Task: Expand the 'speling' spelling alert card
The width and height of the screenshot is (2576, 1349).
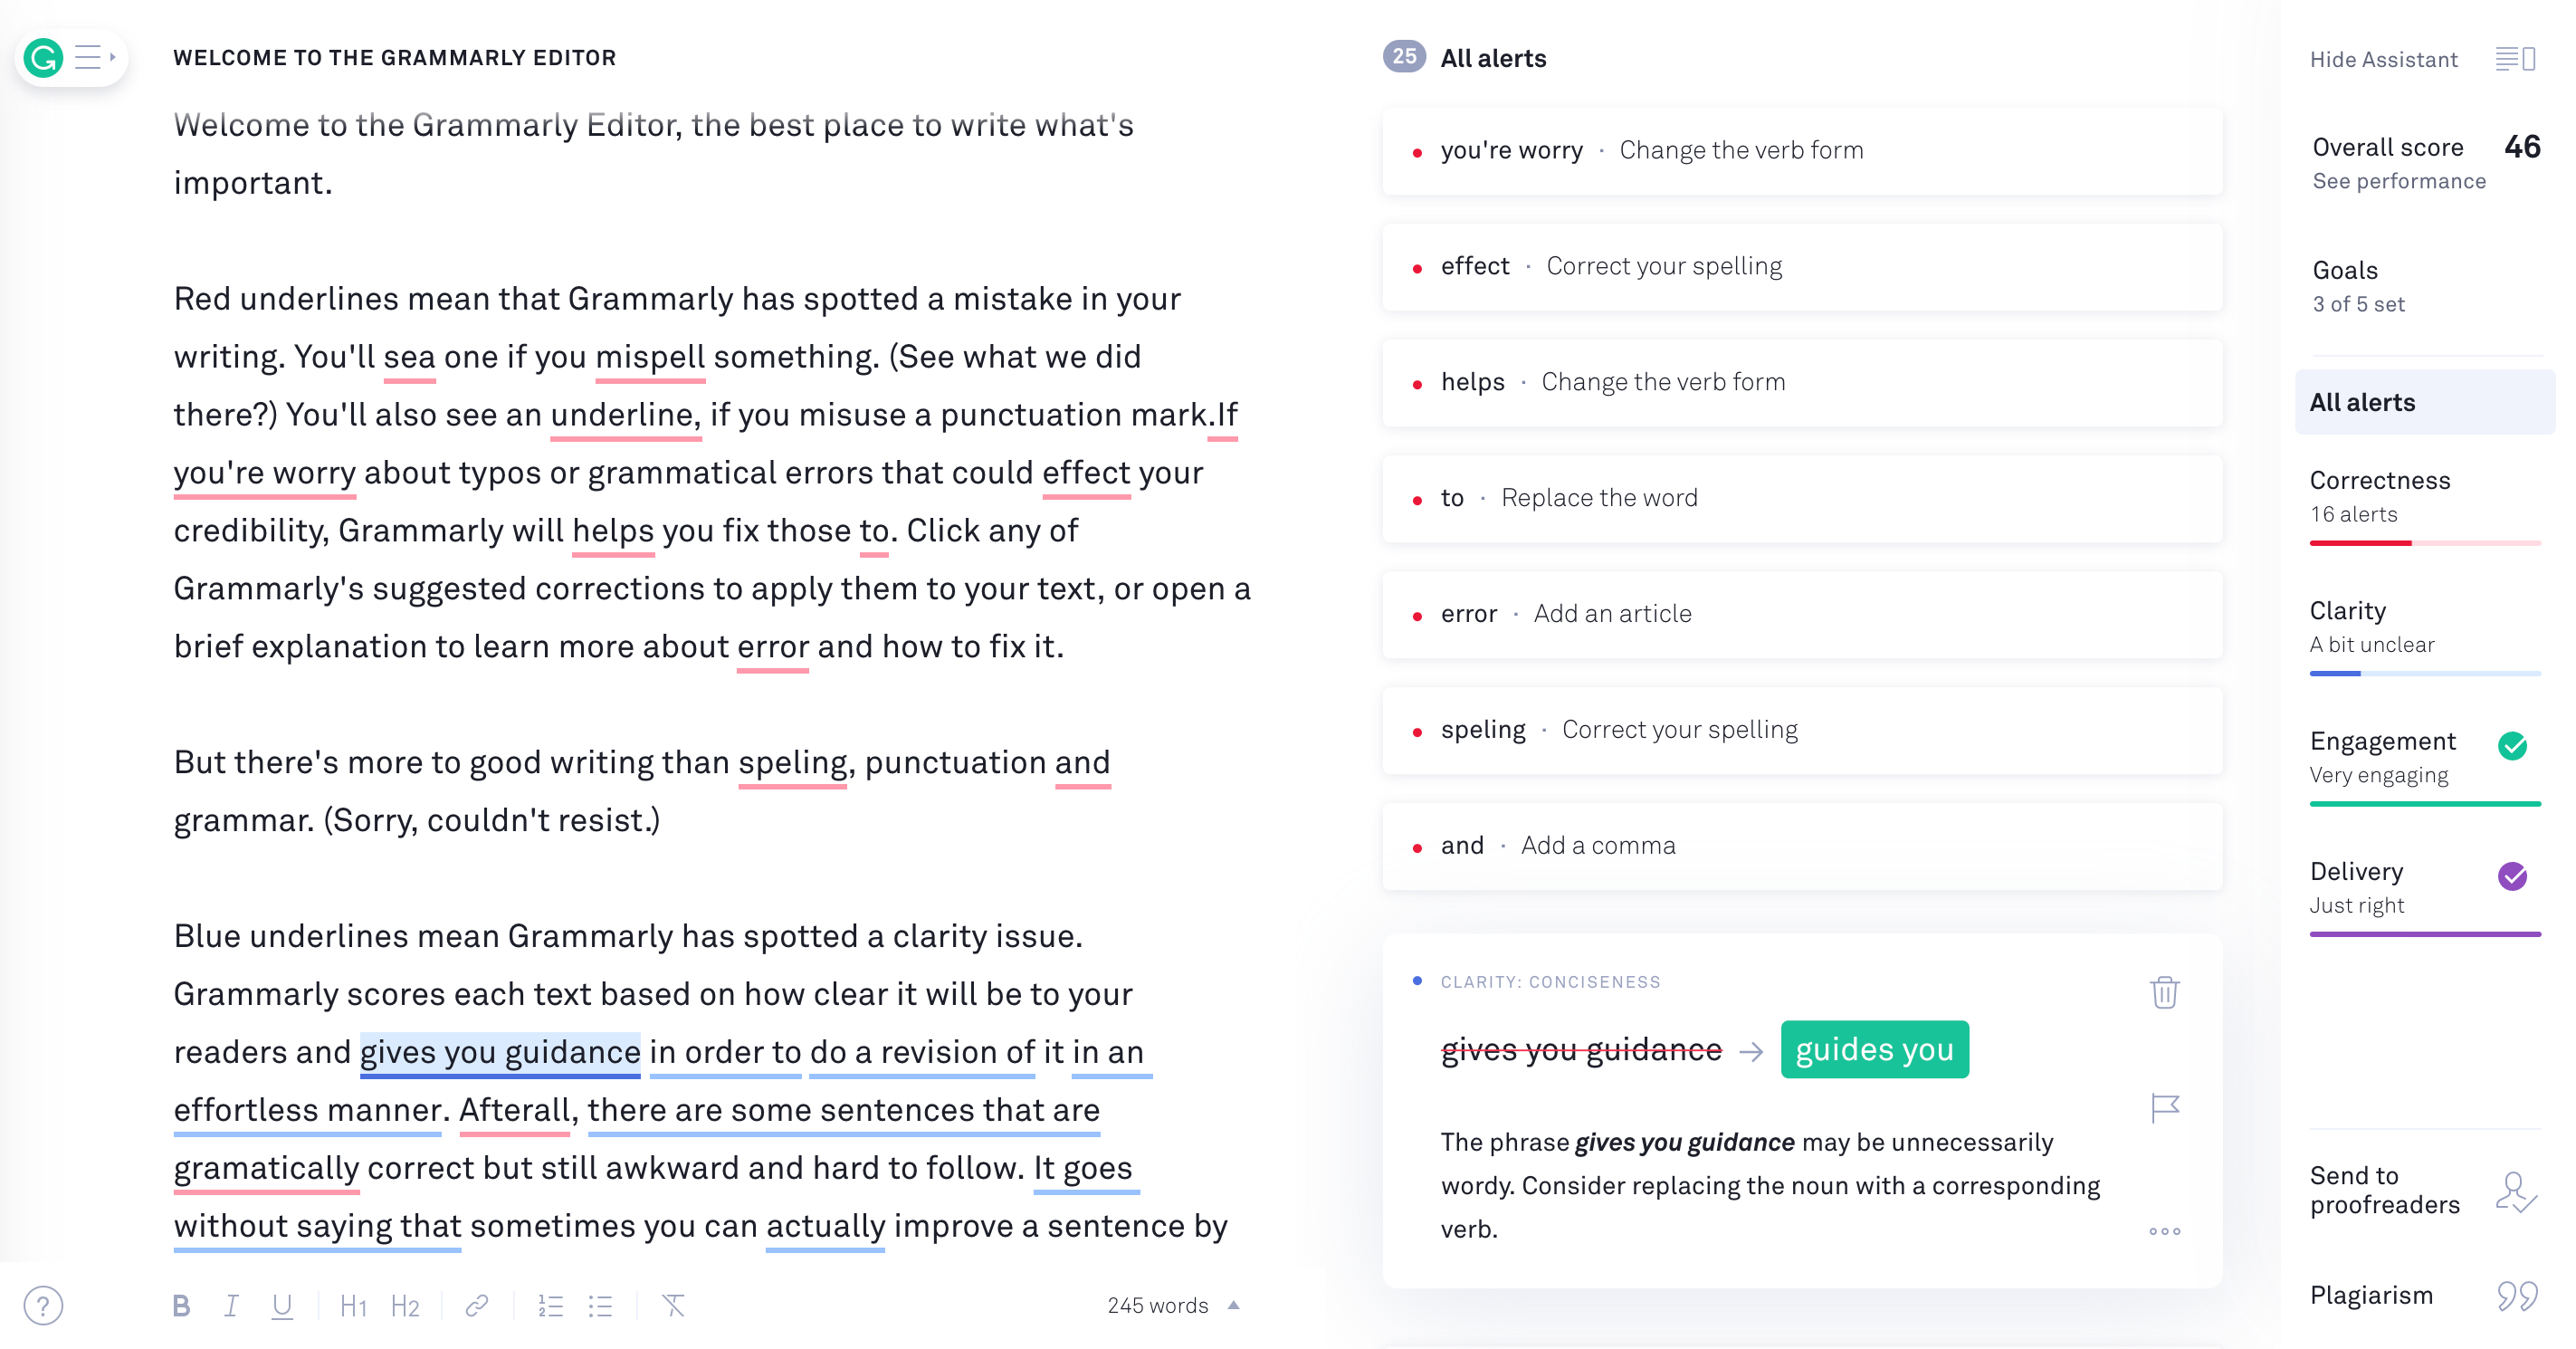Action: [x=1800, y=730]
